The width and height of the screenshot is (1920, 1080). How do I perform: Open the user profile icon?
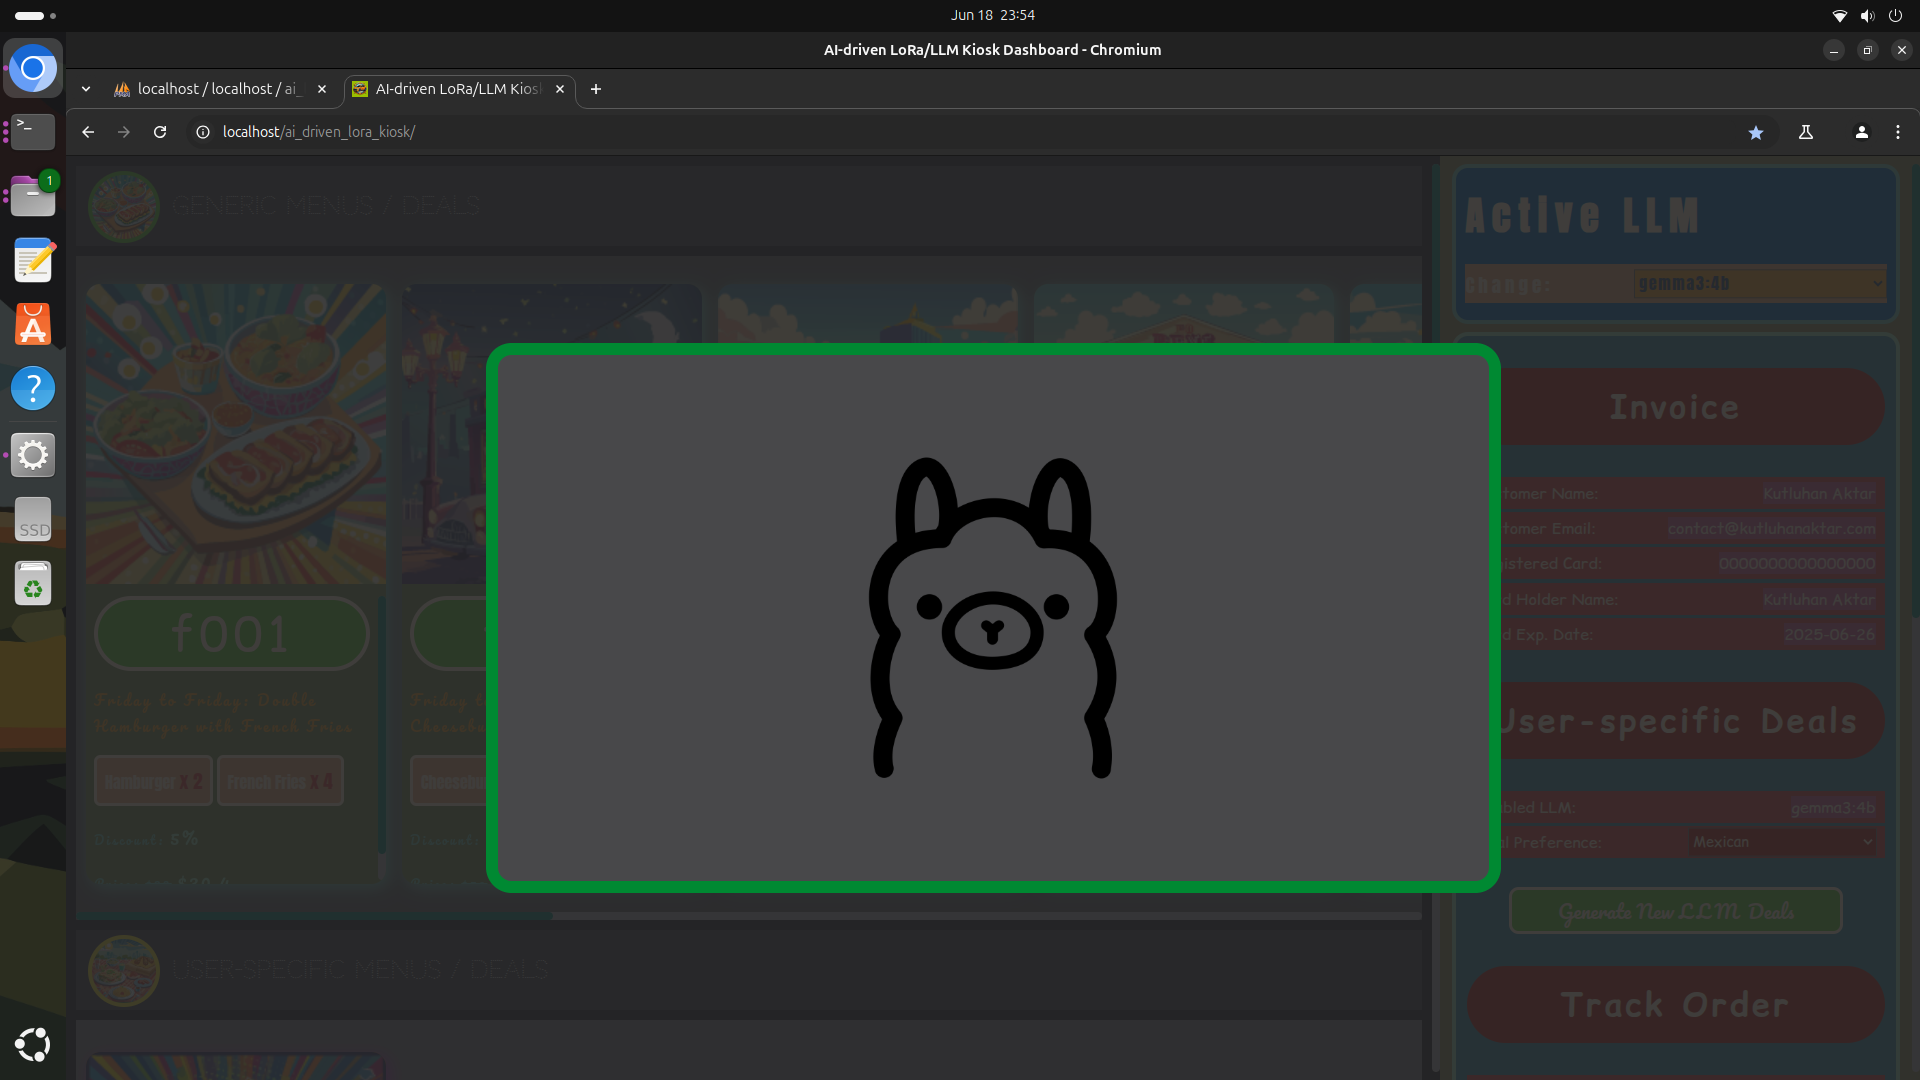coord(1861,132)
